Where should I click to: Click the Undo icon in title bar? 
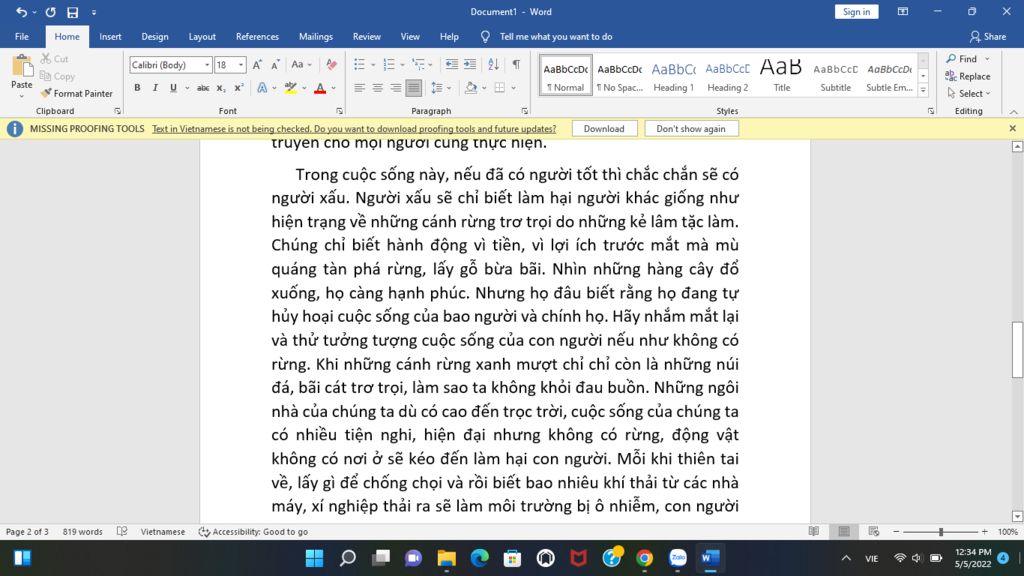[x=21, y=12]
